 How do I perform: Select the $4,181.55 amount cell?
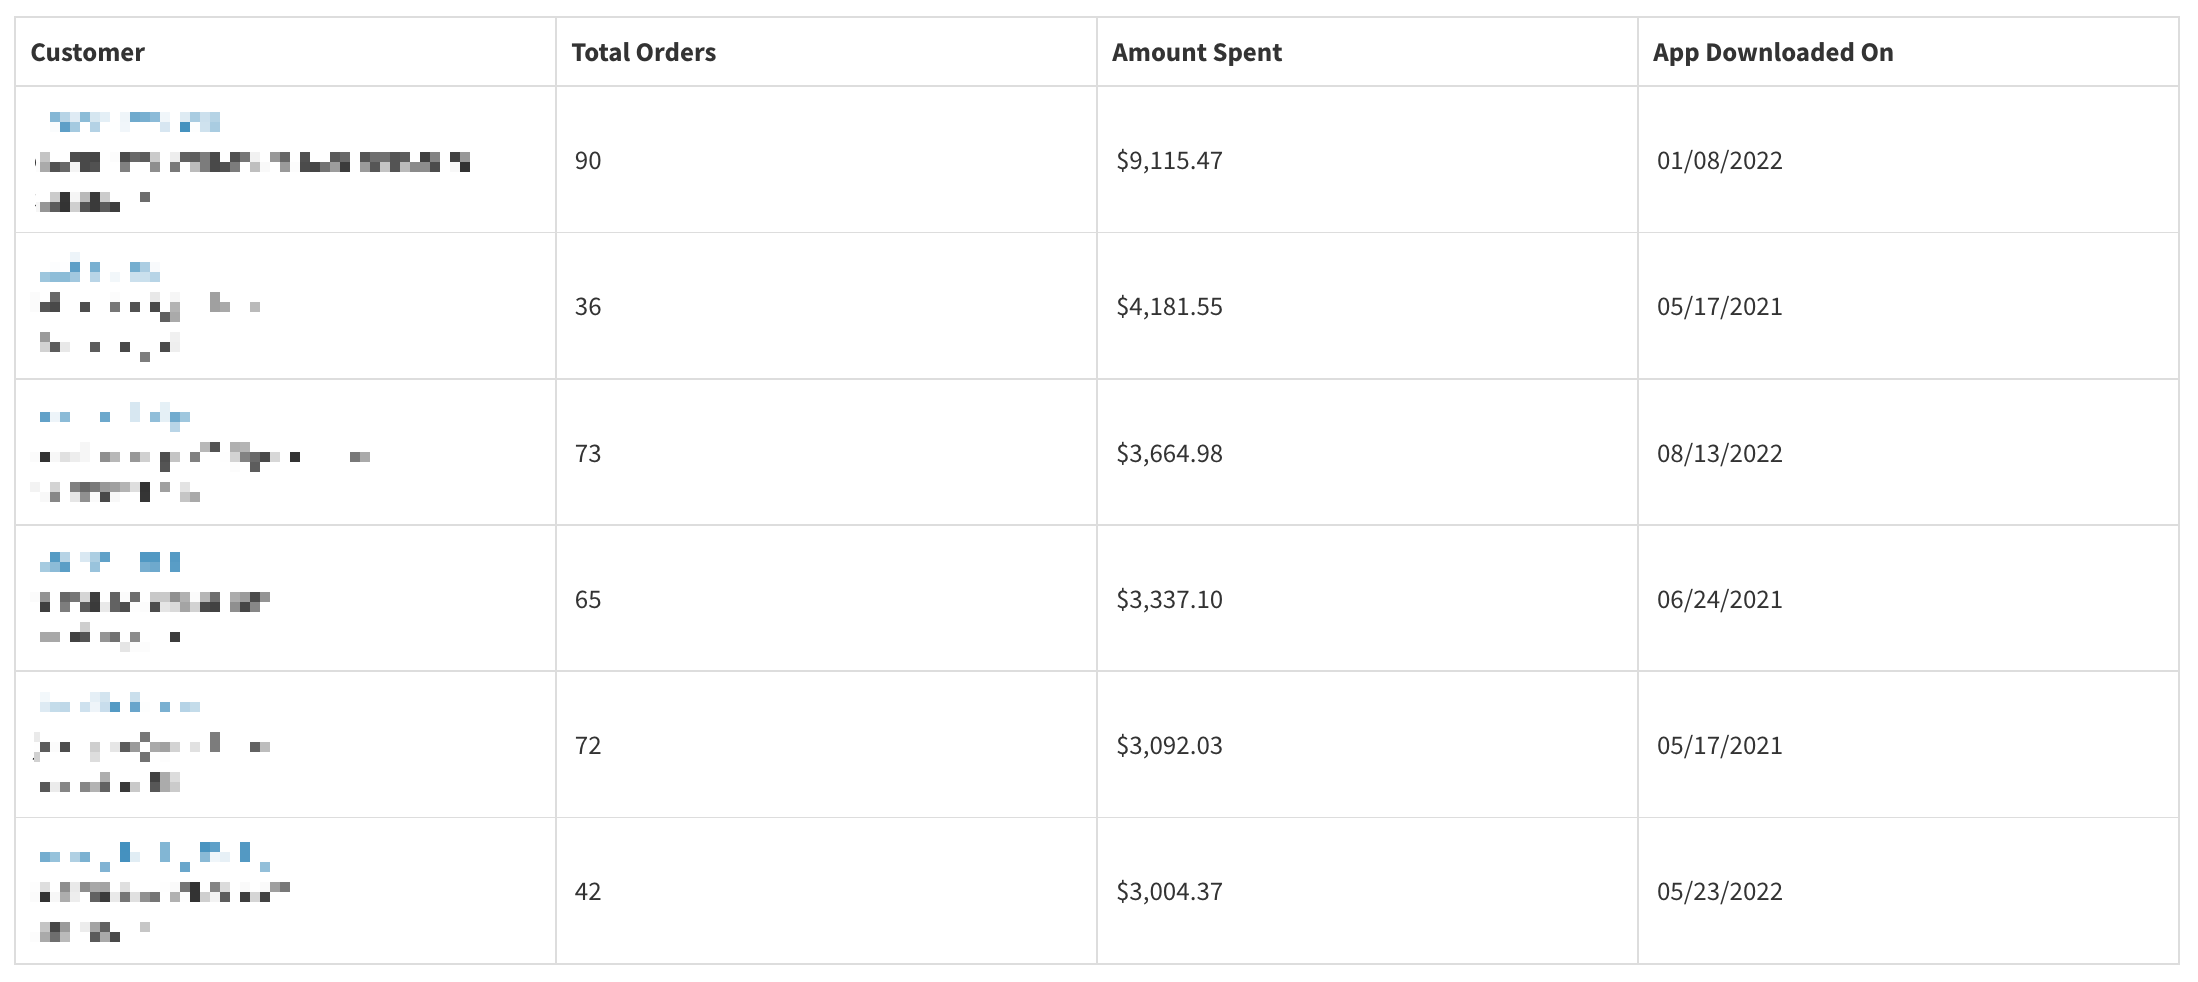[x=1169, y=306]
